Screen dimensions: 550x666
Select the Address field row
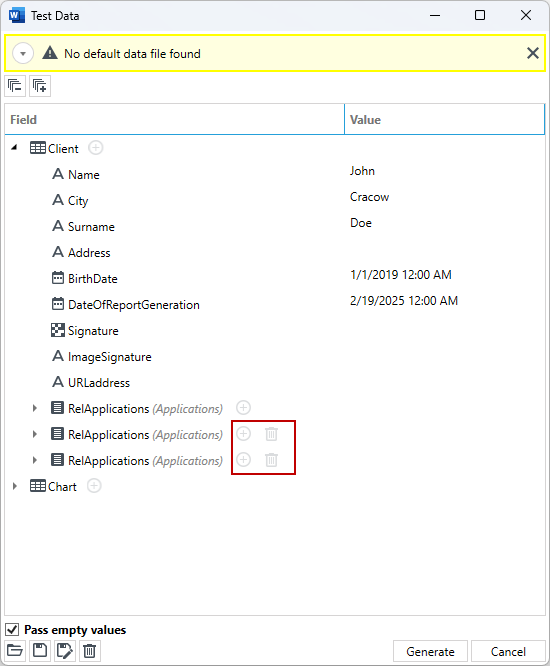(275, 252)
